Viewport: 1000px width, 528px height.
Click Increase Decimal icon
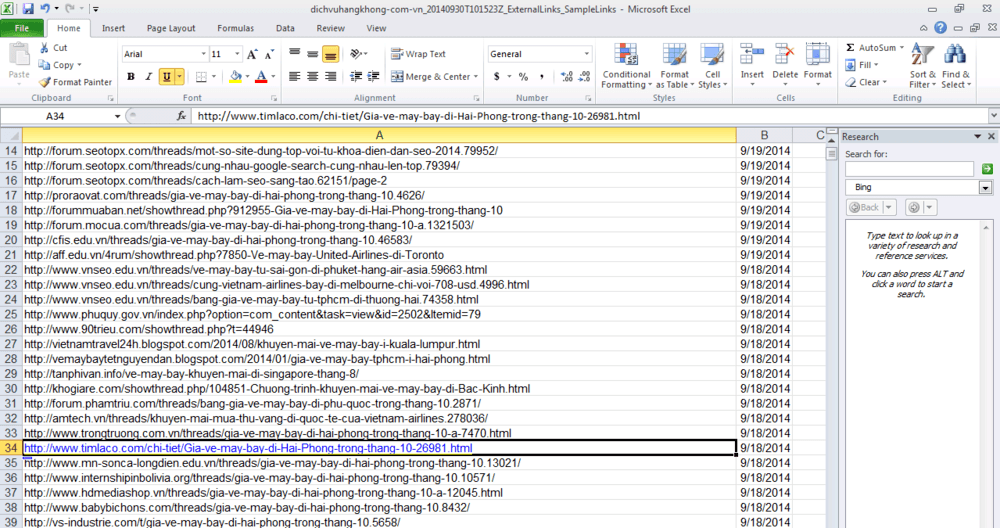(566, 77)
